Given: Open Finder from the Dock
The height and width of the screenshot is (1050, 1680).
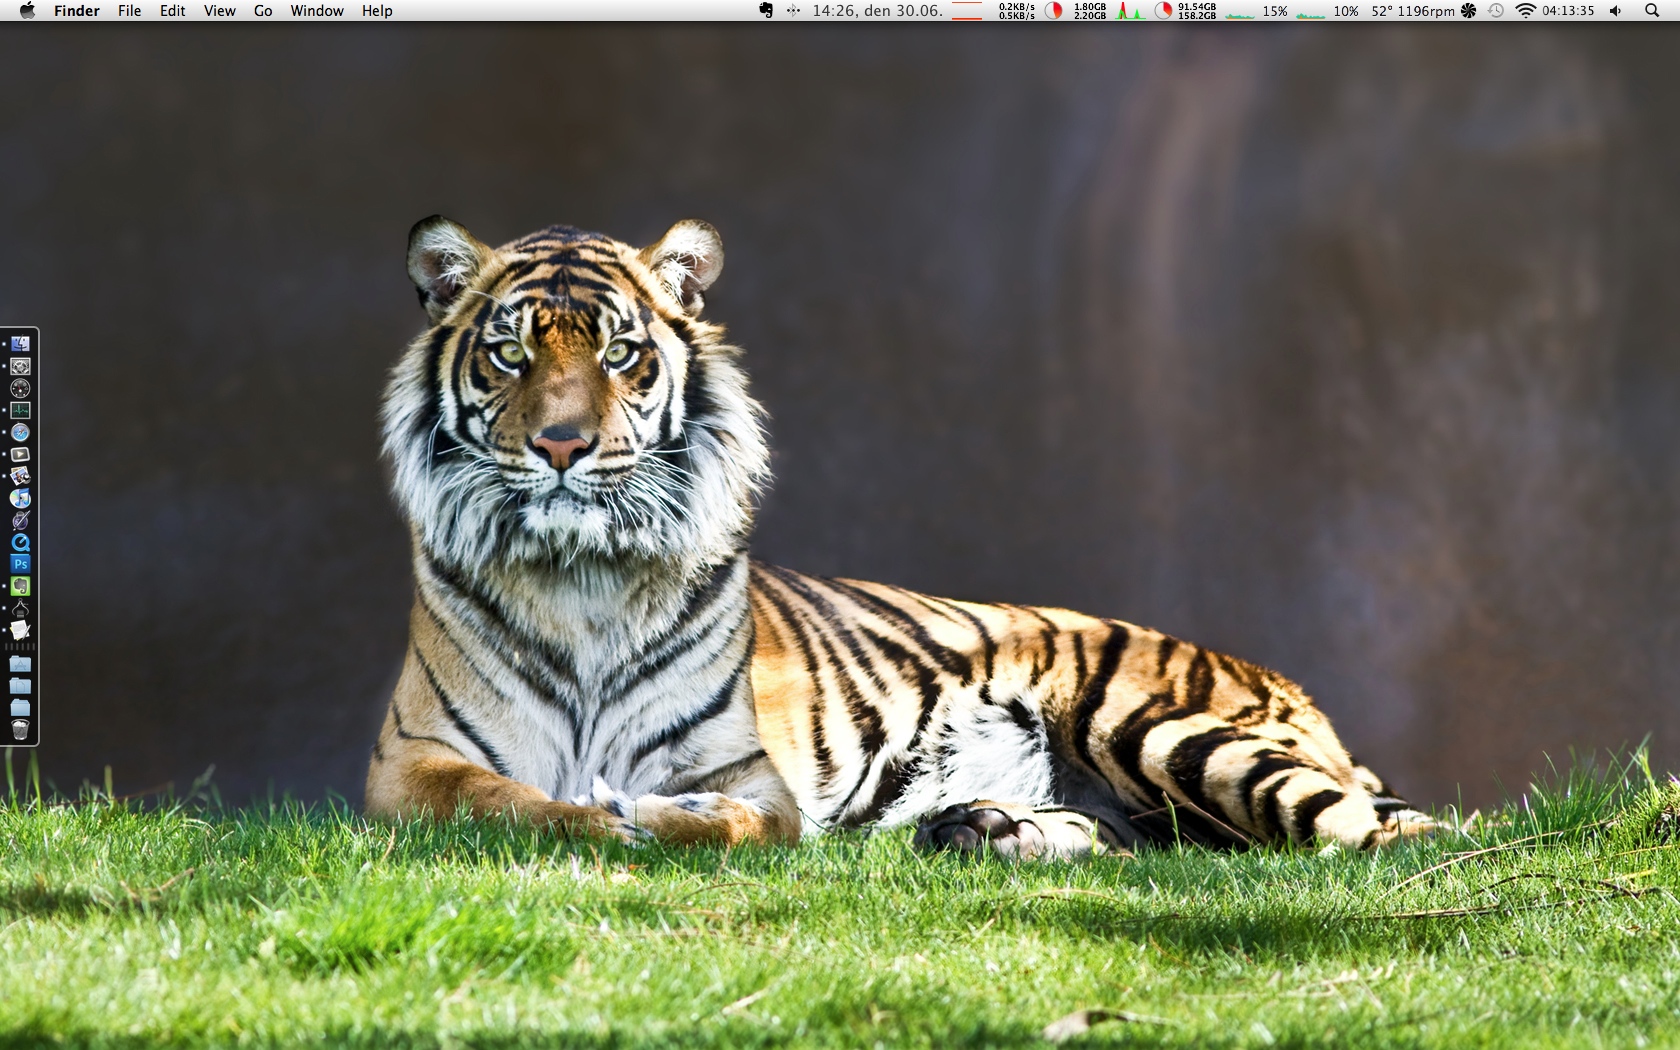Looking at the screenshot, I should click(x=20, y=344).
